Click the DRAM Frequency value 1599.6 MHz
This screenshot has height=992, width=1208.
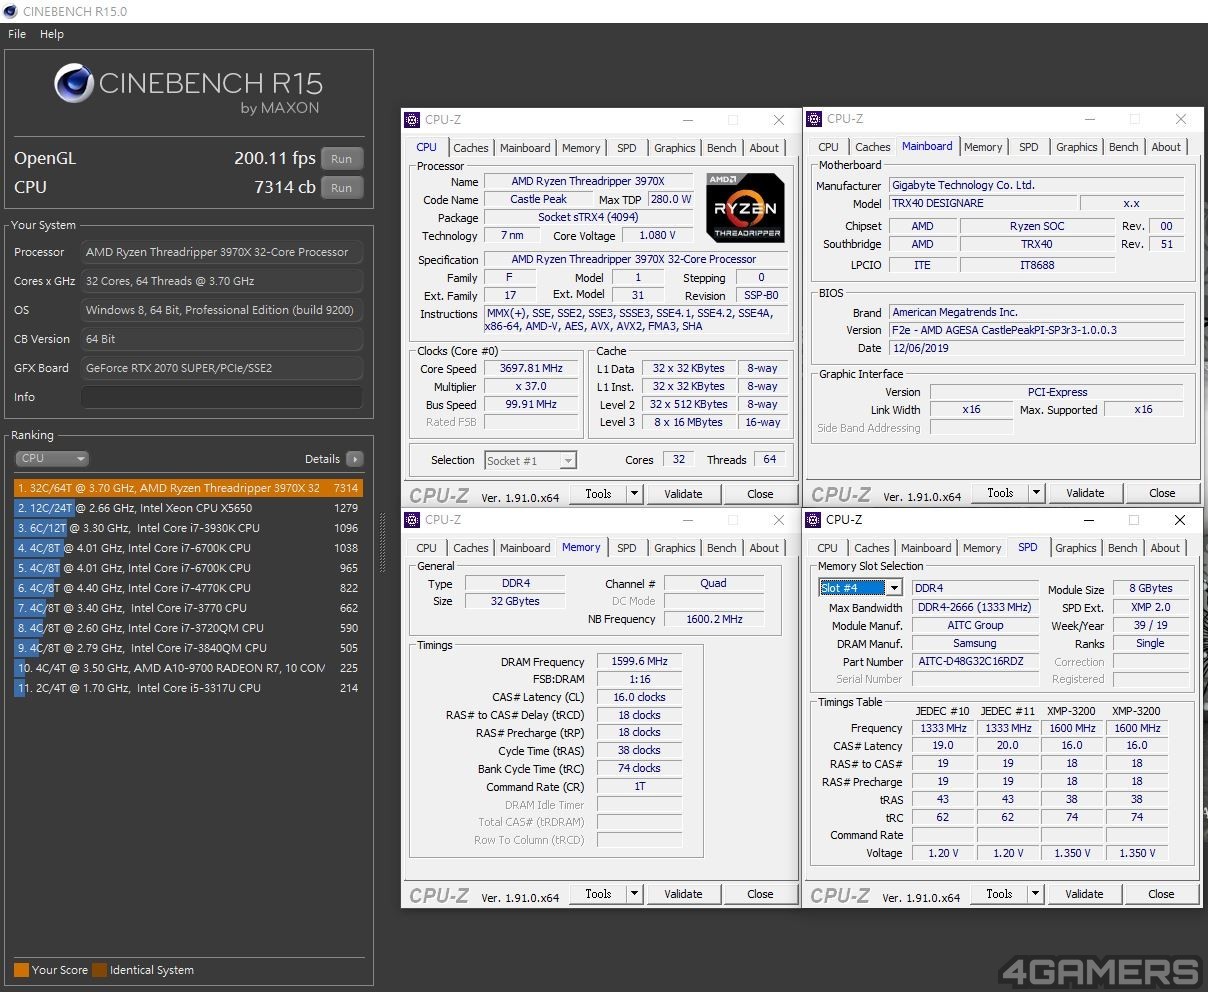pyautogui.click(x=640, y=662)
